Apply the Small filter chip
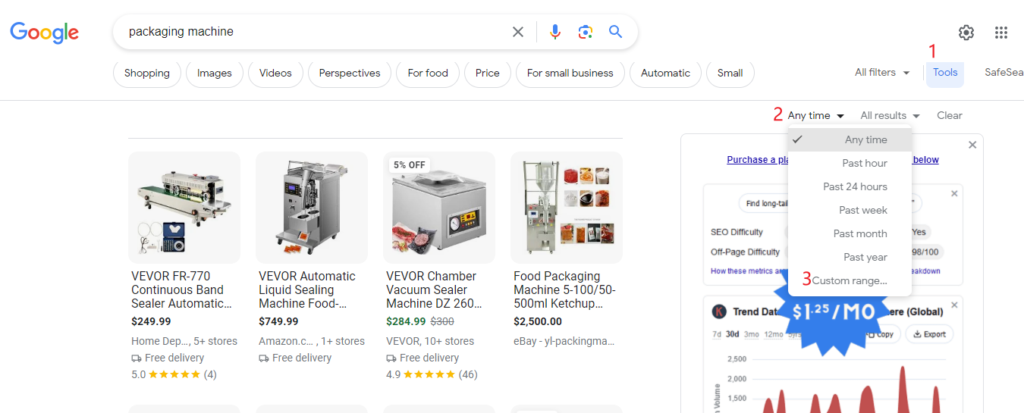1024x413 pixels. tap(730, 73)
